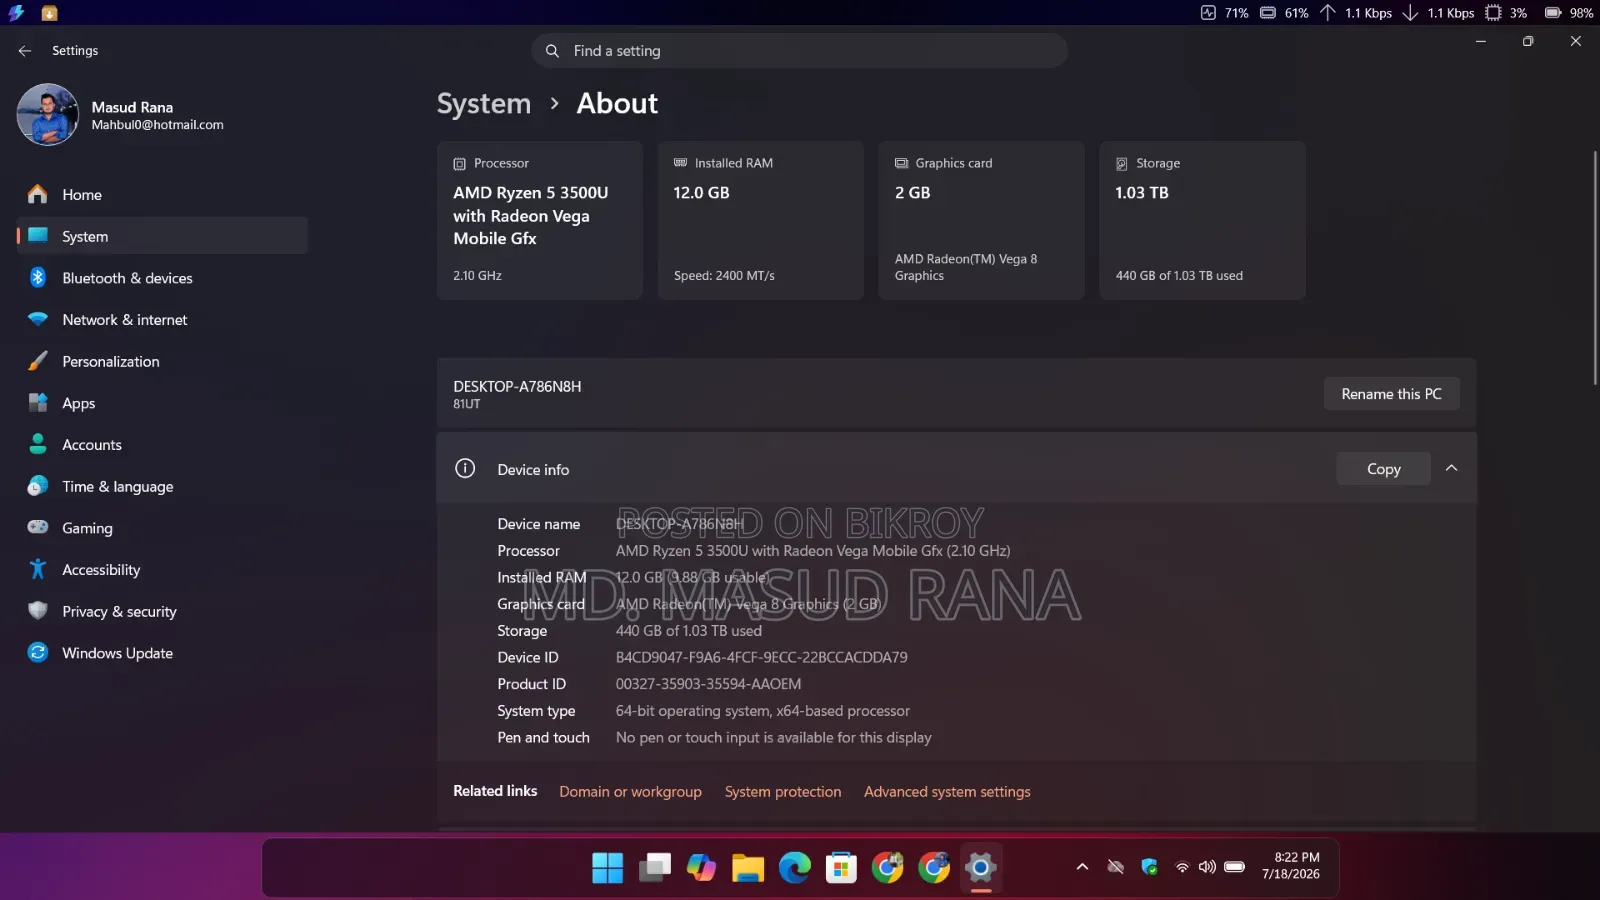Screen dimensions: 1600x900
Task: Click the lightning bolt app icon
Action: (x=16, y=13)
